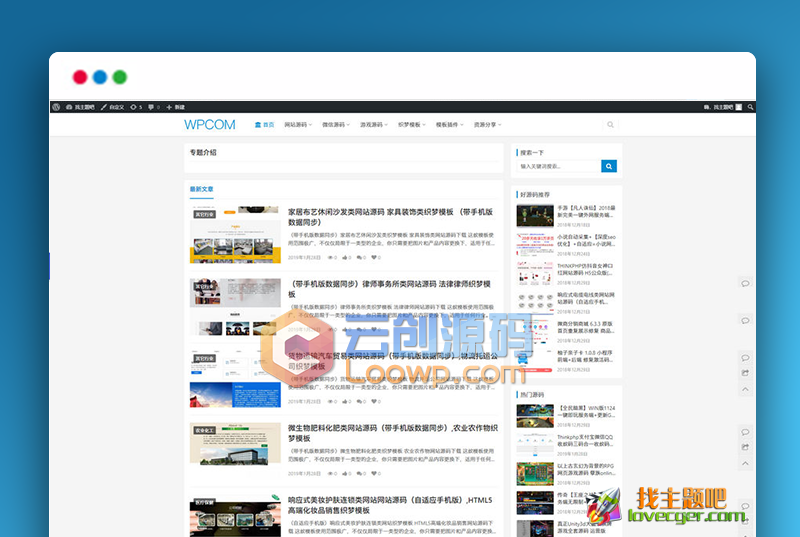Viewport: 800px width, 537px height.
Task: Click the thumbs-up icon under 家居布艺休闲沙发 article
Action: pos(346,258)
